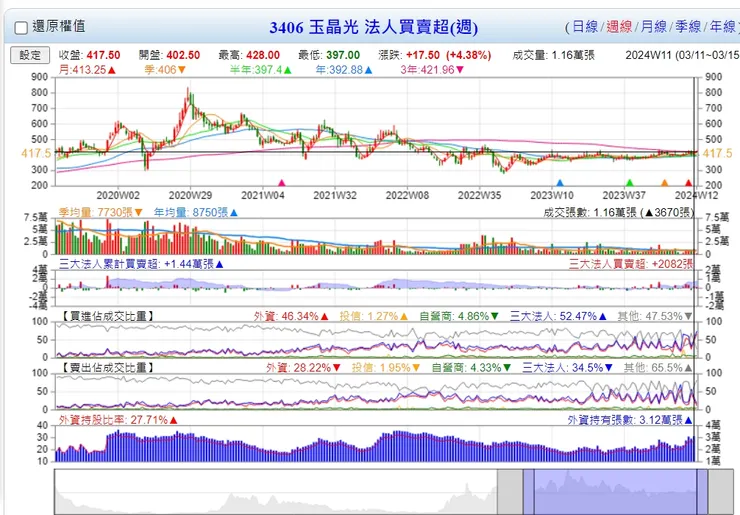Click the buy-side 外資: 46.34% label

point(290,316)
